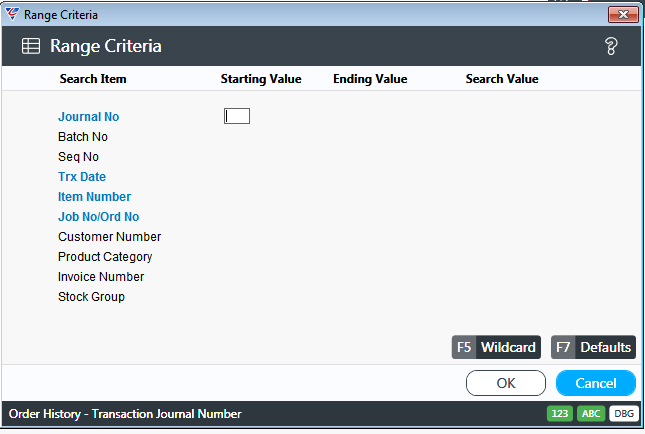The image size is (645, 434).
Task: Click the Stock Group search item
Action: point(91,297)
